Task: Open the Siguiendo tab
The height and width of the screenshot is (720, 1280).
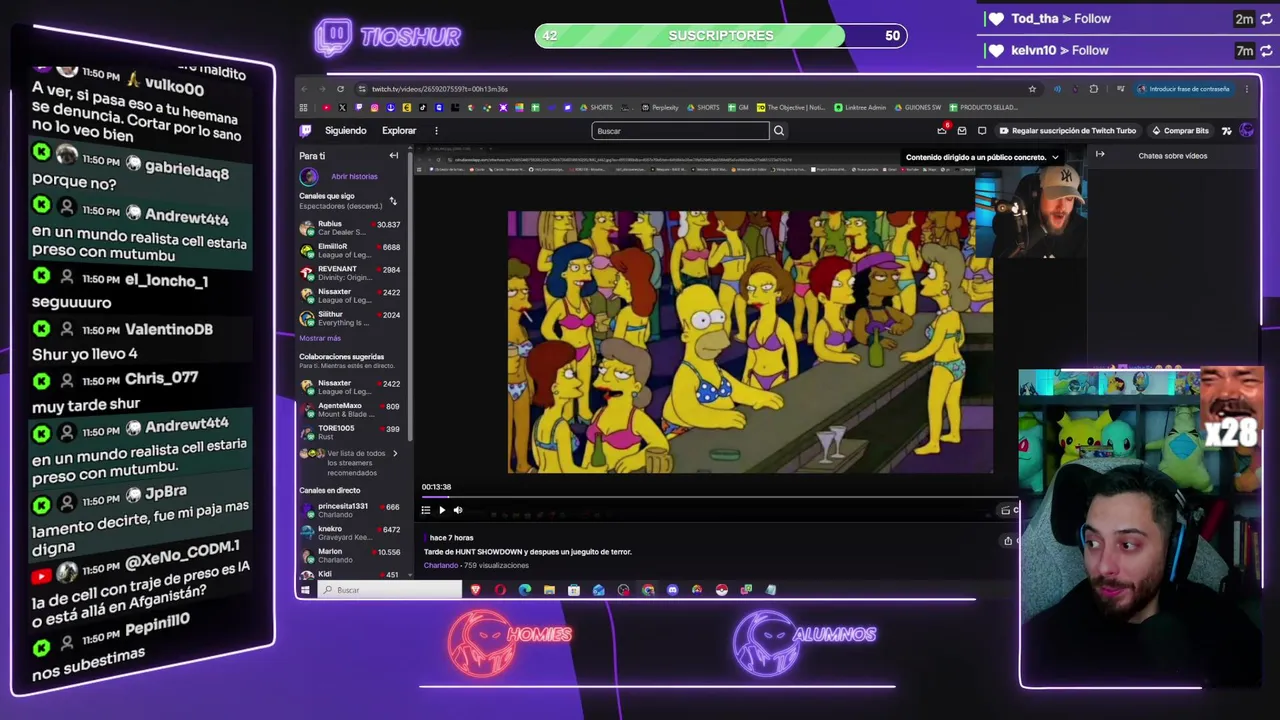Action: (346, 131)
